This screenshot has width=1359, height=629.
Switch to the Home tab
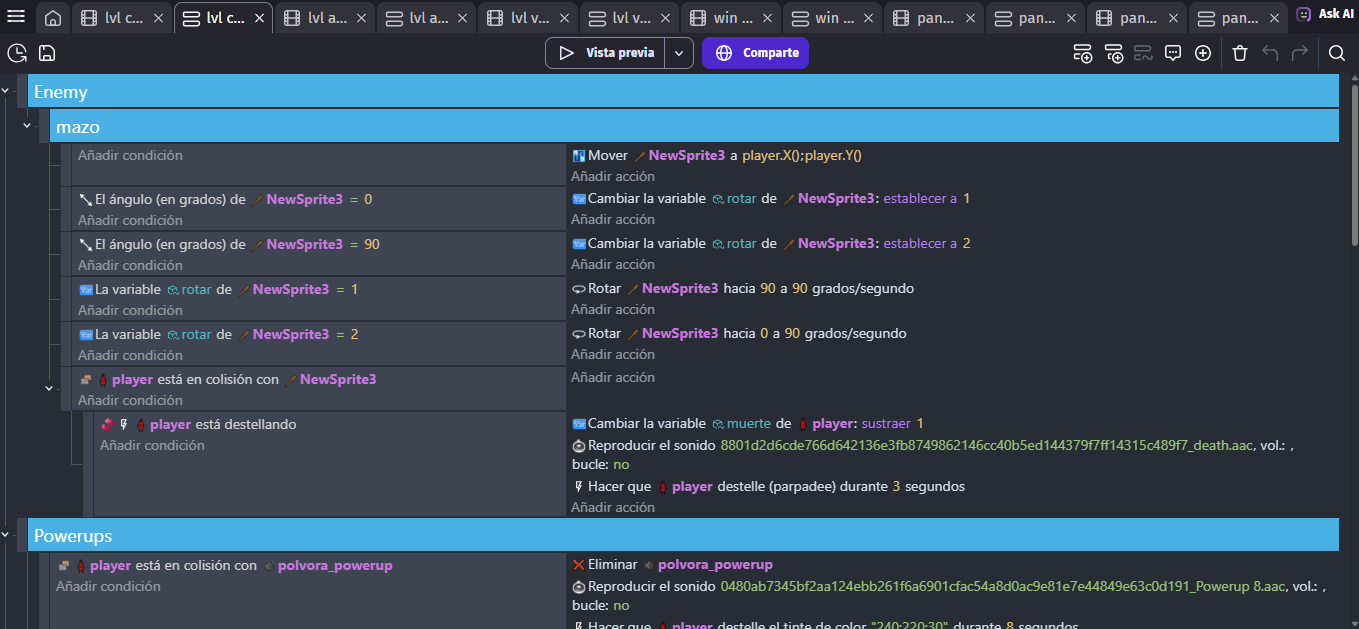tap(53, 17)
